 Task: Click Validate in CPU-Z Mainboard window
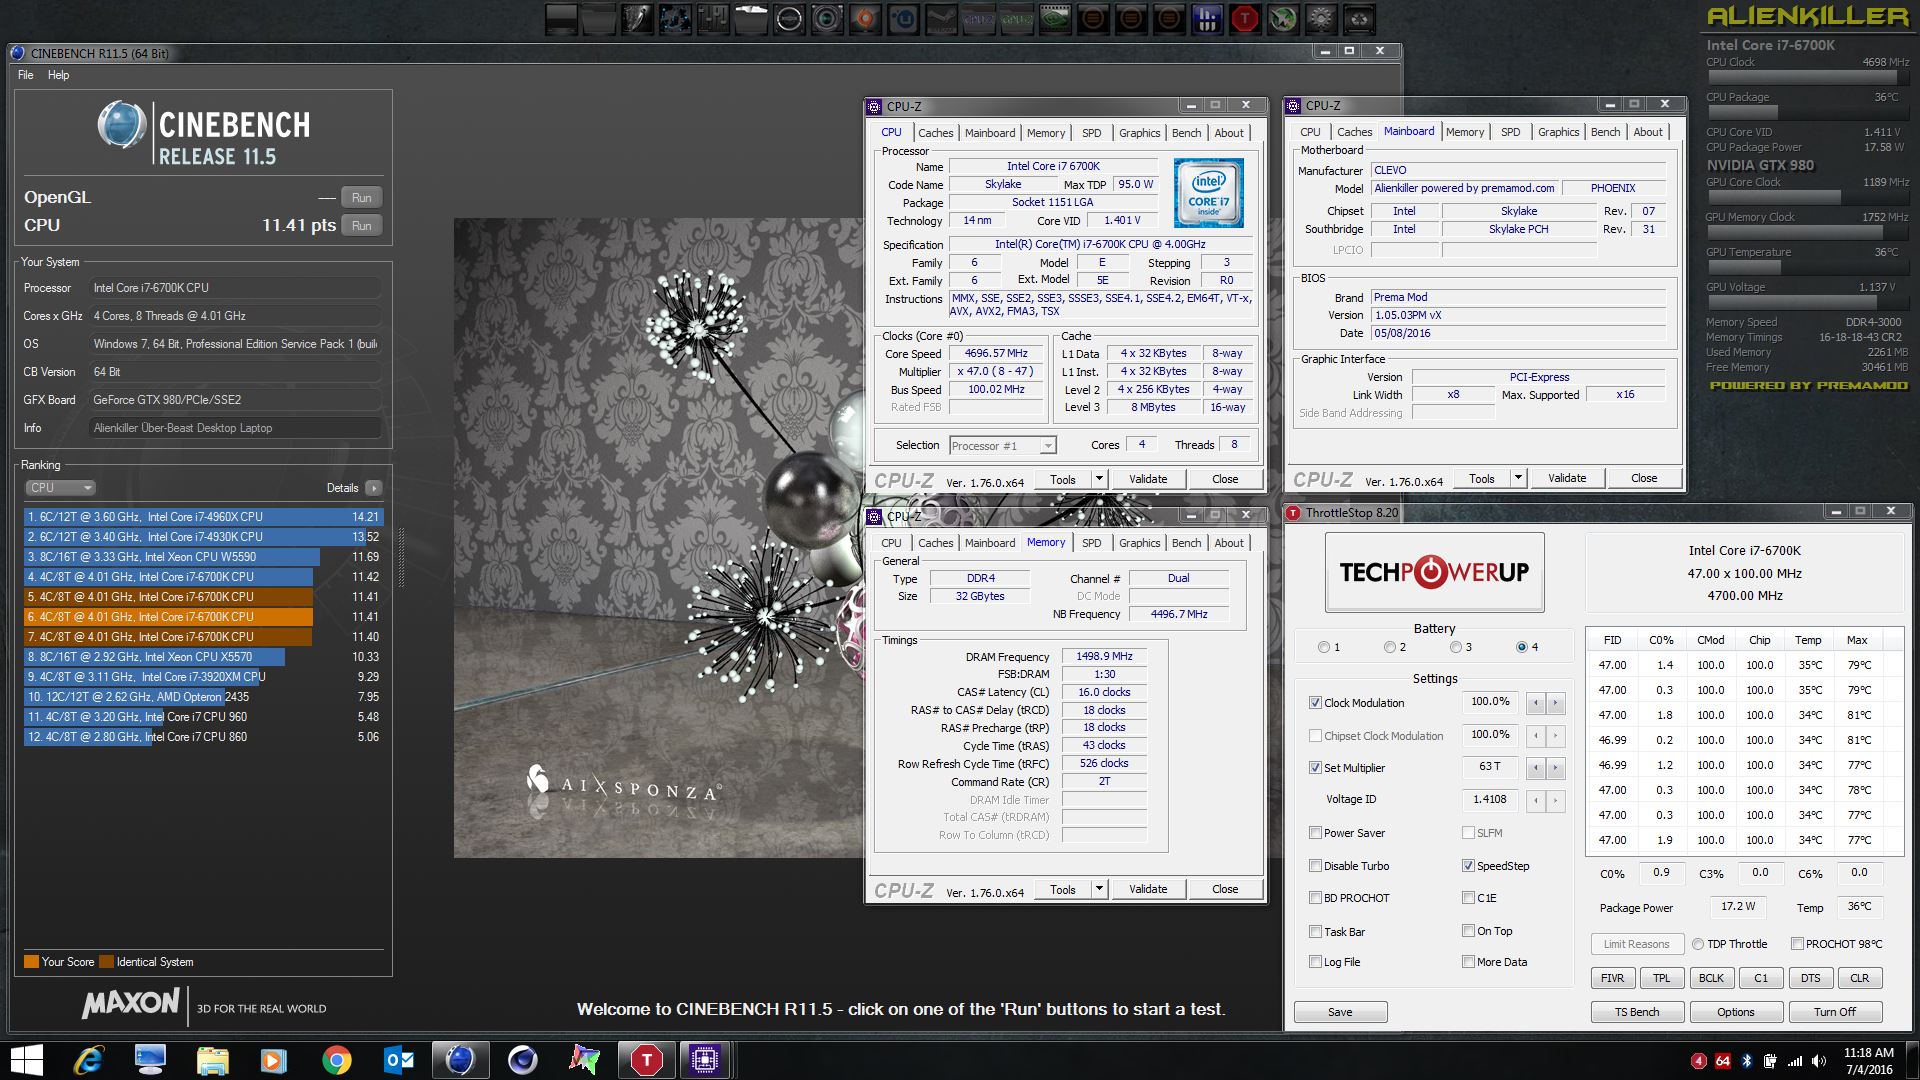point(1567,478)
